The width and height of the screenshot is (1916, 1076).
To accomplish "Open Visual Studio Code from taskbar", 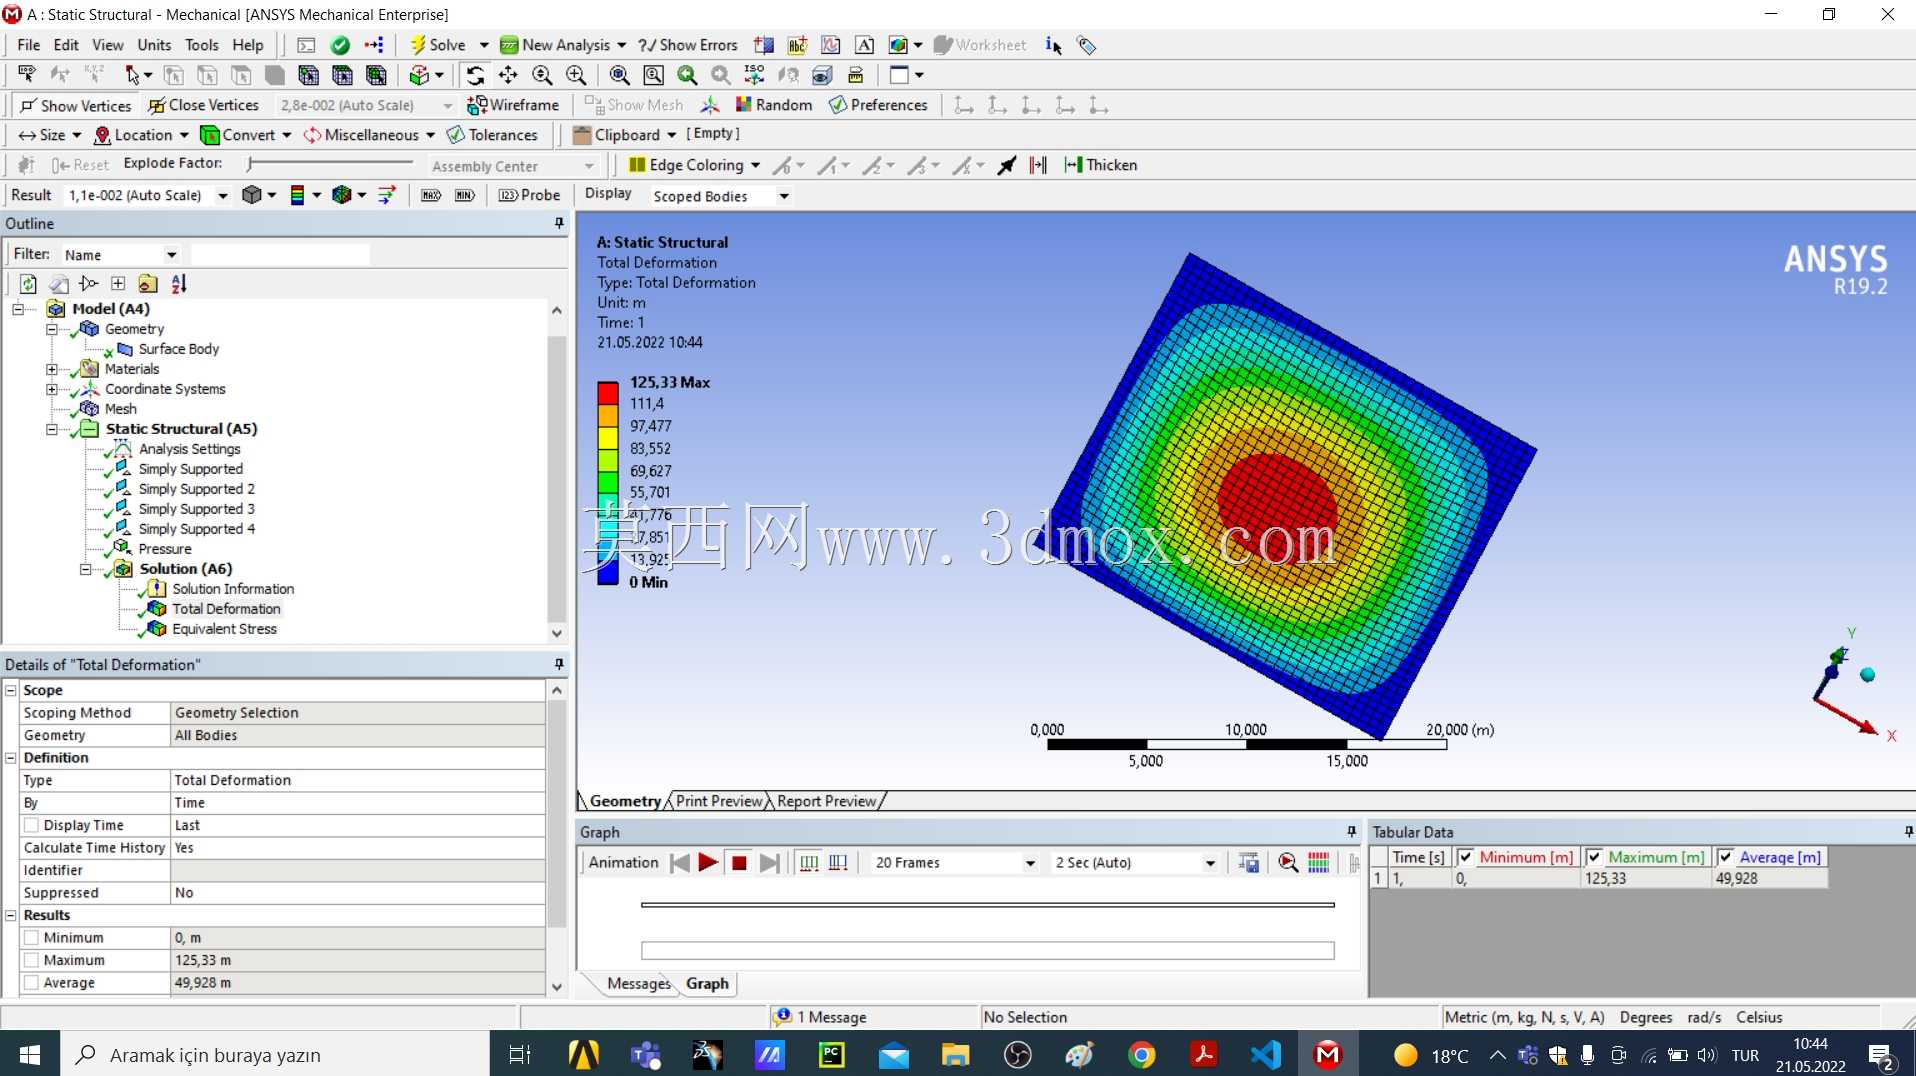I will pos(1265,1055).
